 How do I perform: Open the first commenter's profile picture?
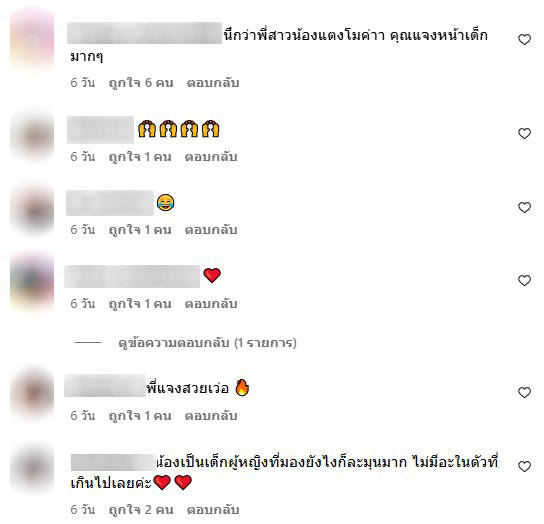(32, 40)
